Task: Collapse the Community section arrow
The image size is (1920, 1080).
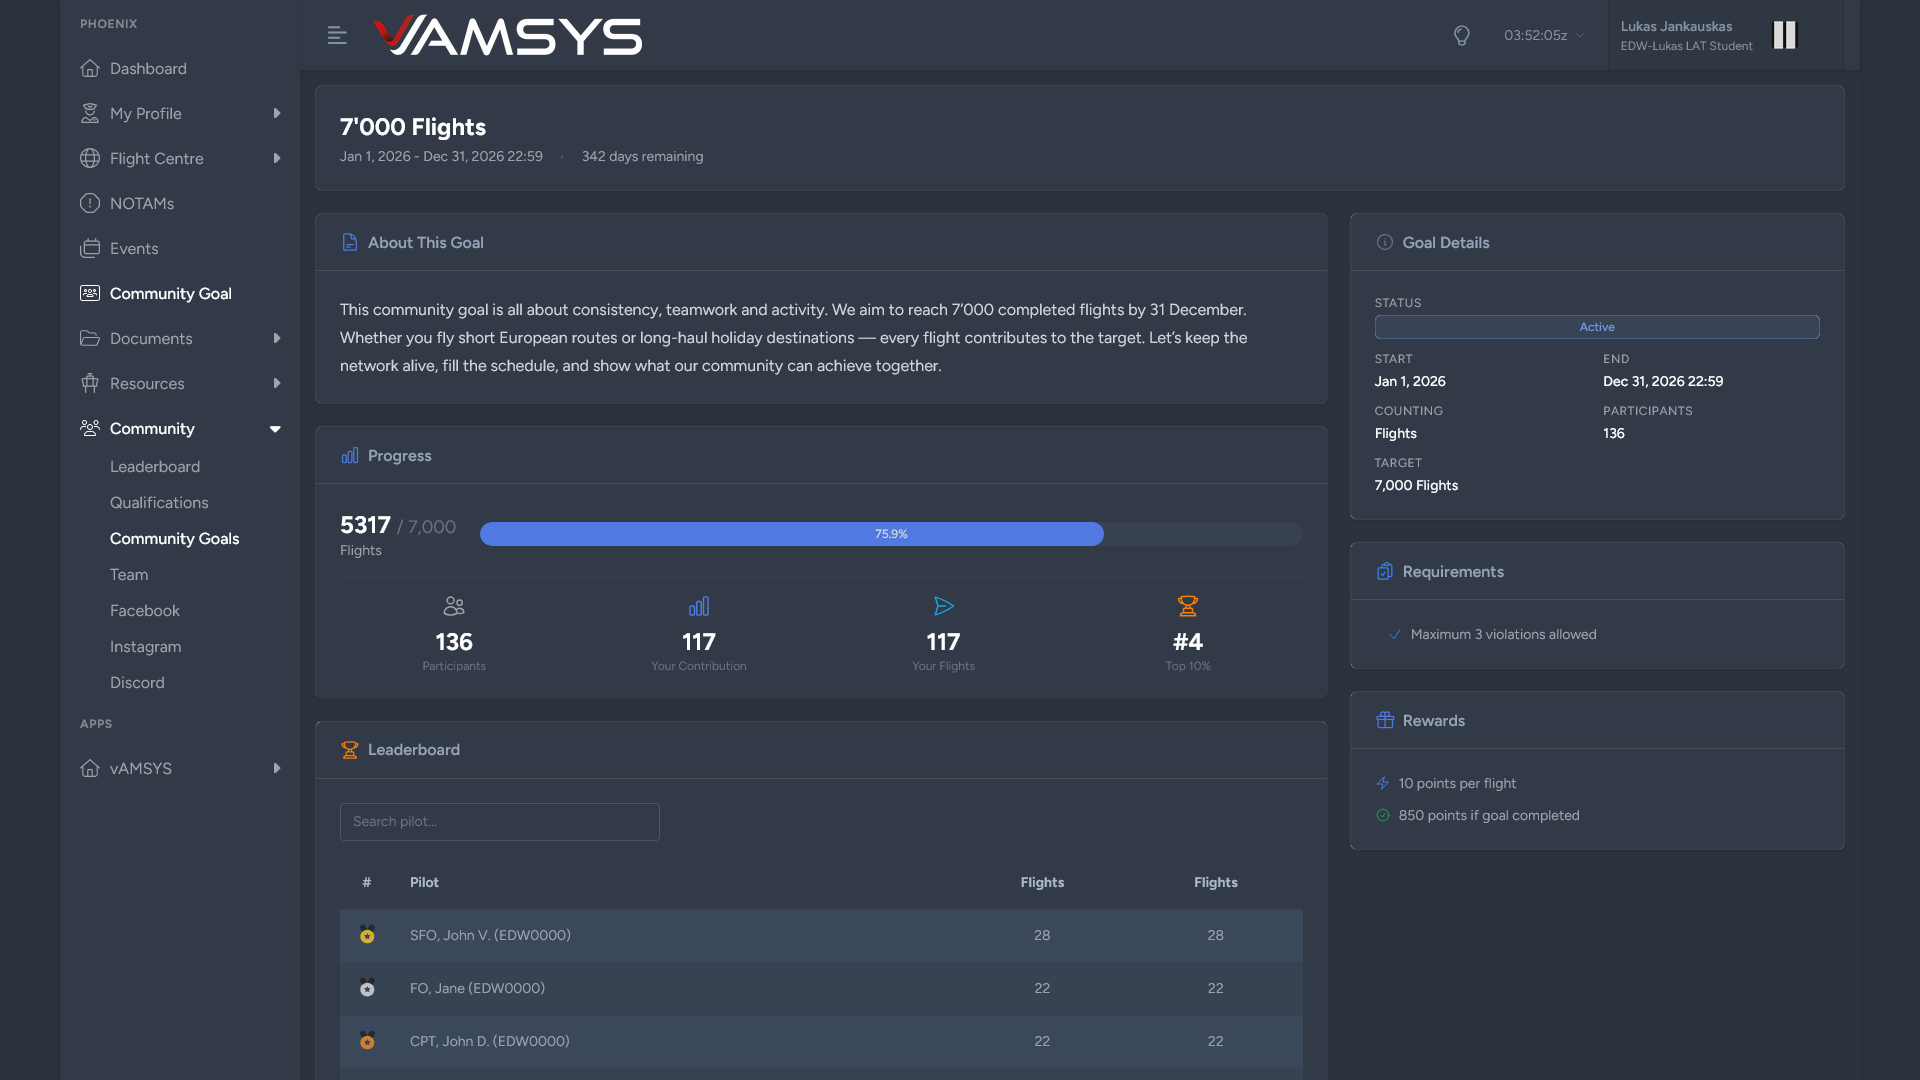Action: pyautogui.click(x=275, y=429)
